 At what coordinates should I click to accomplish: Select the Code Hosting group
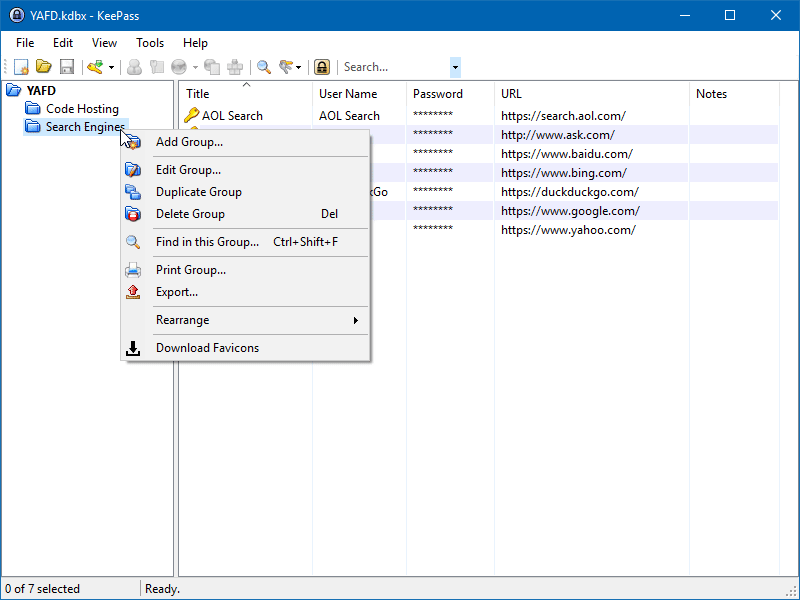[82, 109]
